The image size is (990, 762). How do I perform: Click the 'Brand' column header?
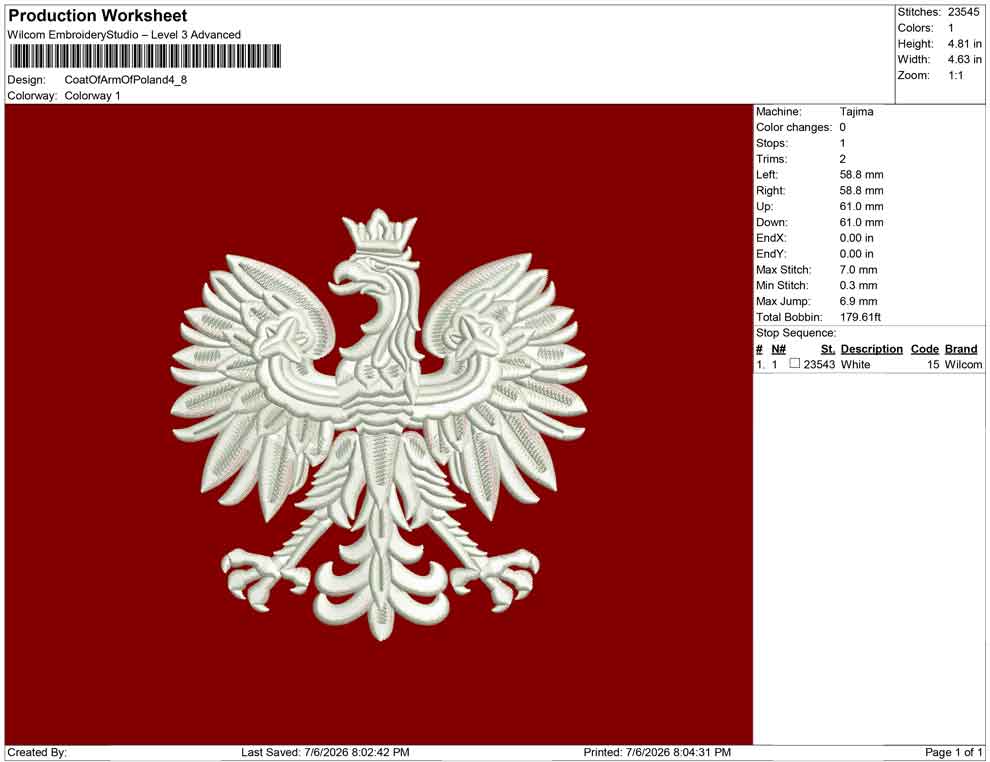pyautogui.click(x=961, y=349)
